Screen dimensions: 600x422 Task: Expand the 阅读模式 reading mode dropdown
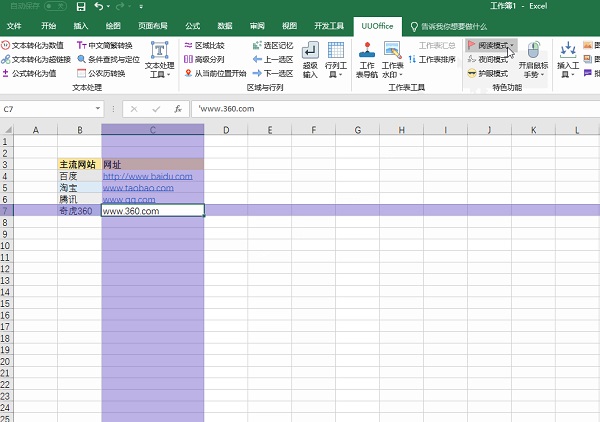pos(512,45)
